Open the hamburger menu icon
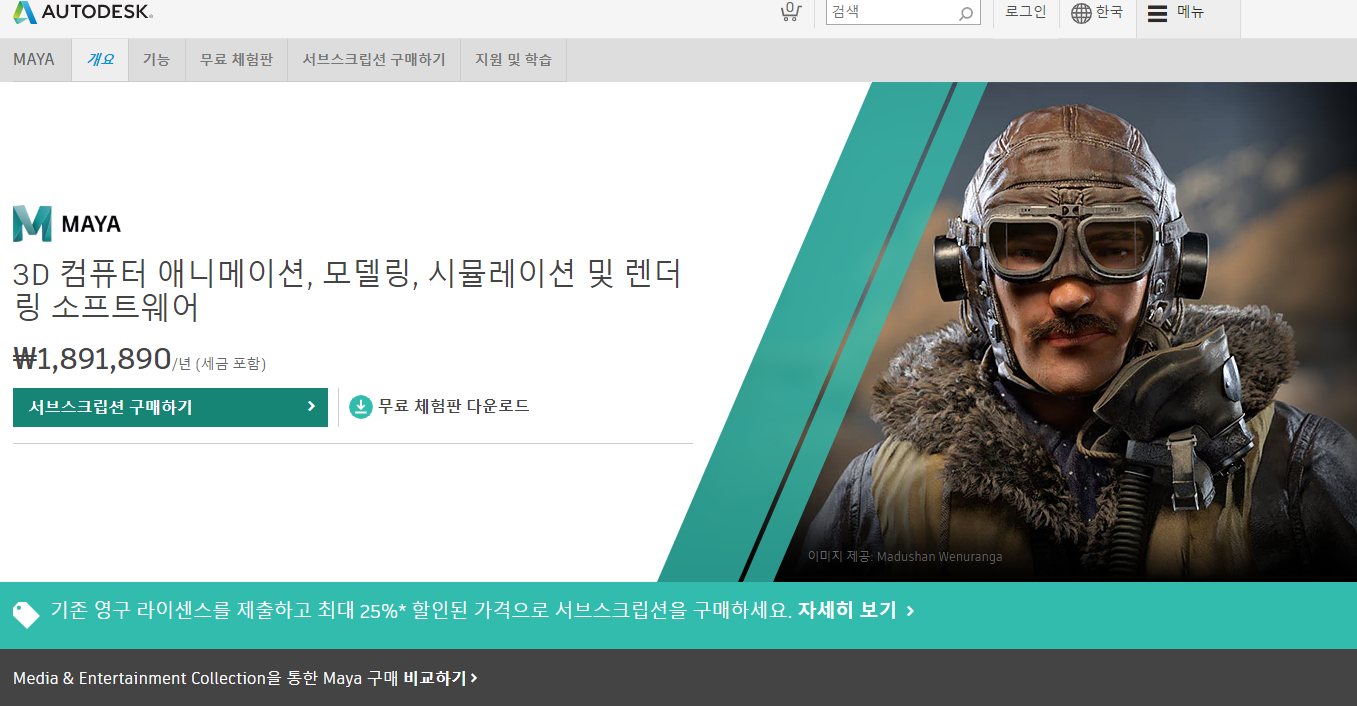 click(x=1157, y=13)
